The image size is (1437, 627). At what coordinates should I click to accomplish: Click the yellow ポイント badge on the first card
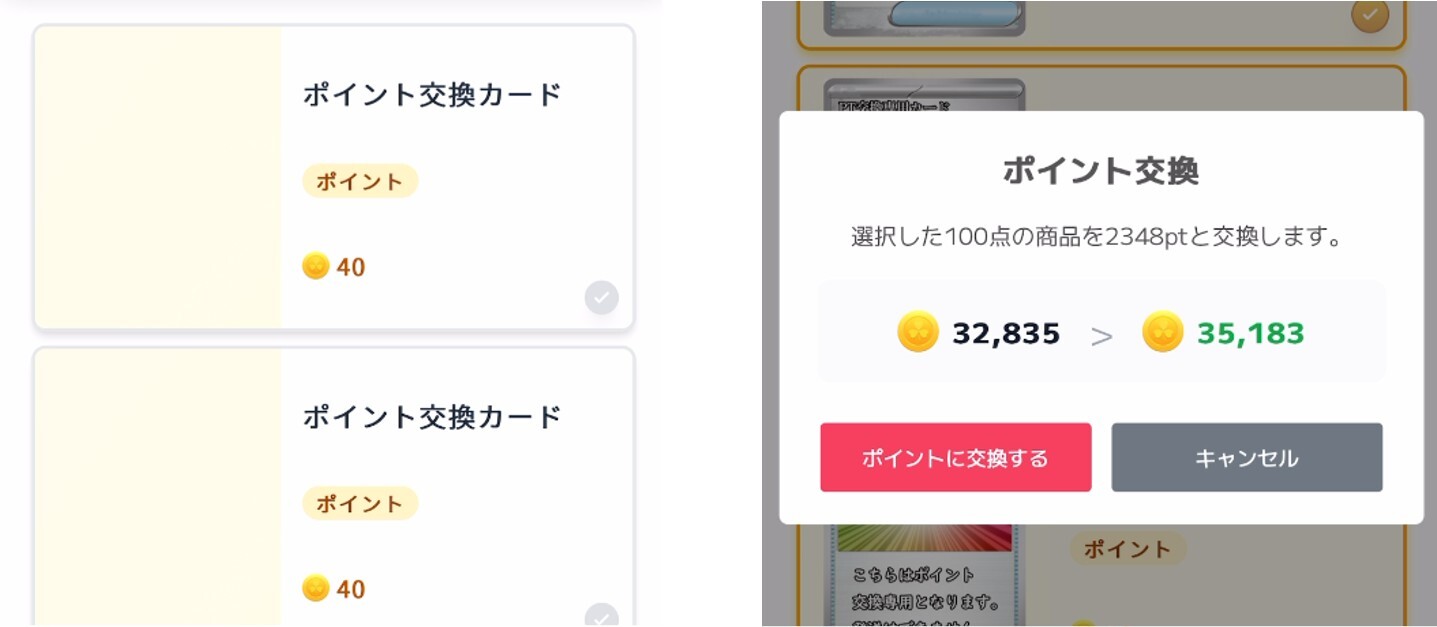coord(360,180)
